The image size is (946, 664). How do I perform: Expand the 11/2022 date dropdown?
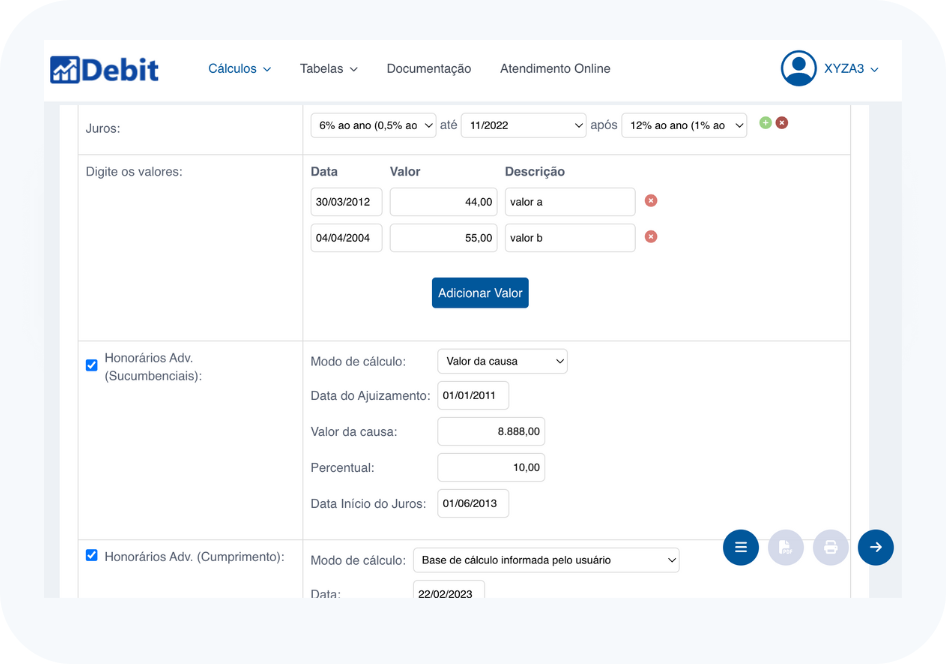(x=523, y=125)
